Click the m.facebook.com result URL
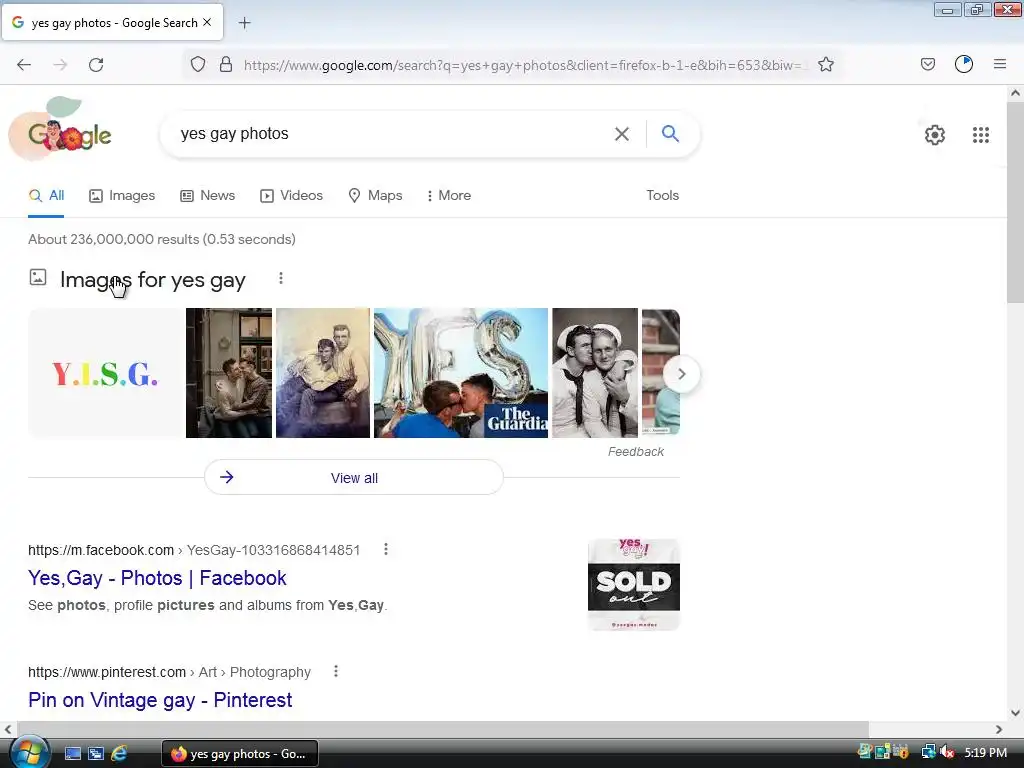Image resolution: width=1024 pixels, height=768 pixels. (194, 550)
